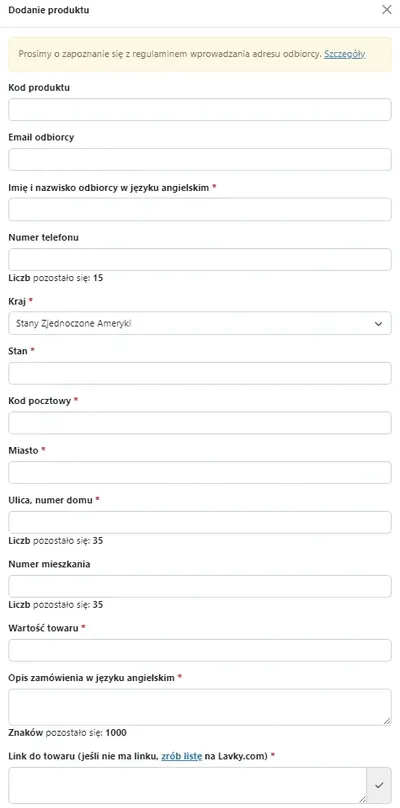Select the Wartość towaru field
Image resolution: width=400 pixels, height=808 pixels.
(x=200, y=650)
